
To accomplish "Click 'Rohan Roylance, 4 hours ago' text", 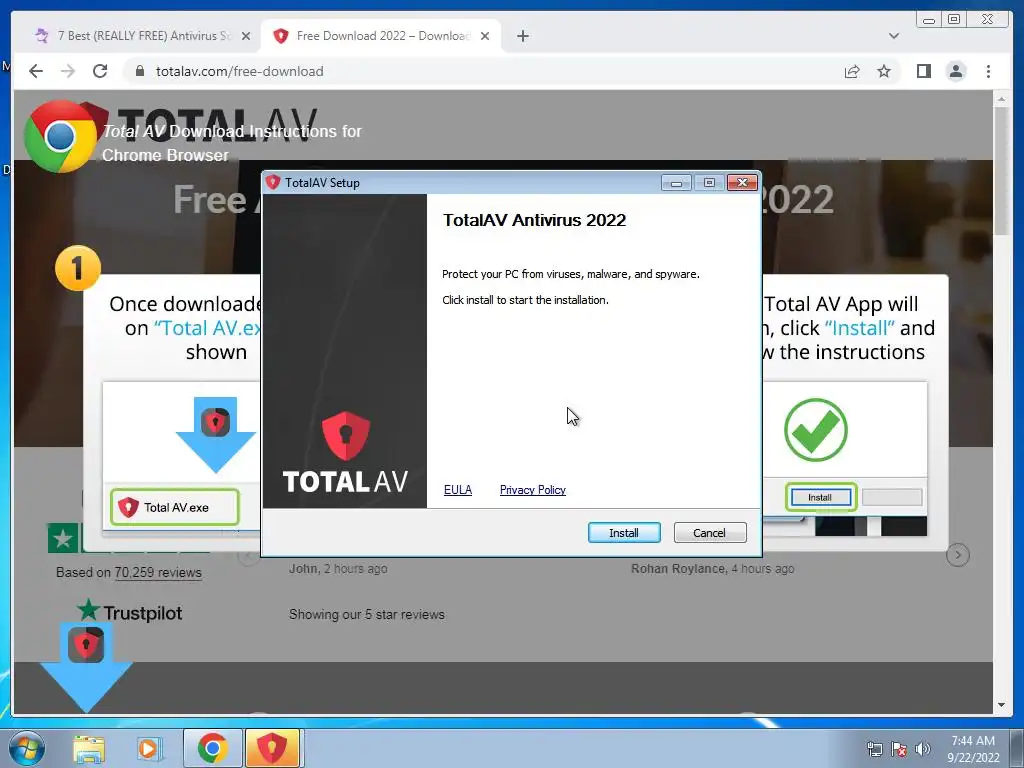I will tap(712, 569).
